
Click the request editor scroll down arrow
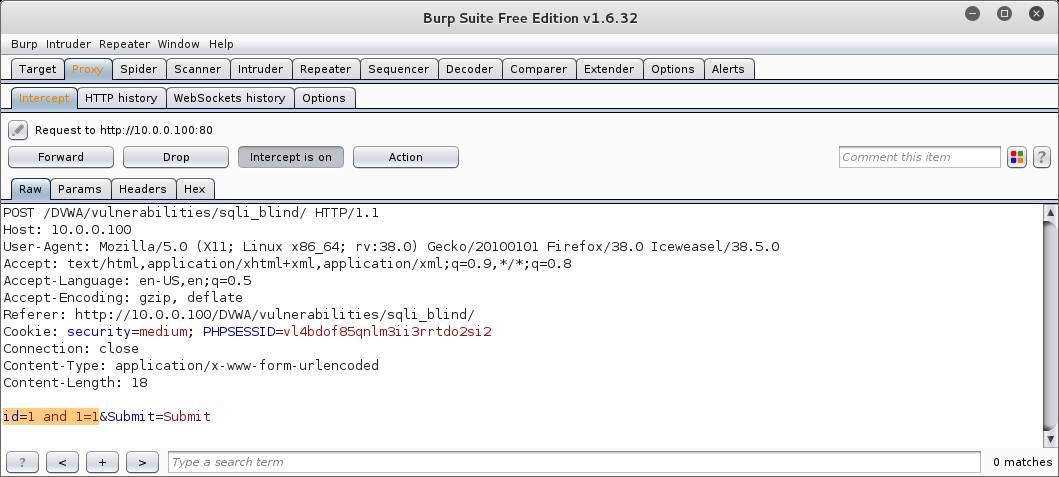pos(1050,440)
